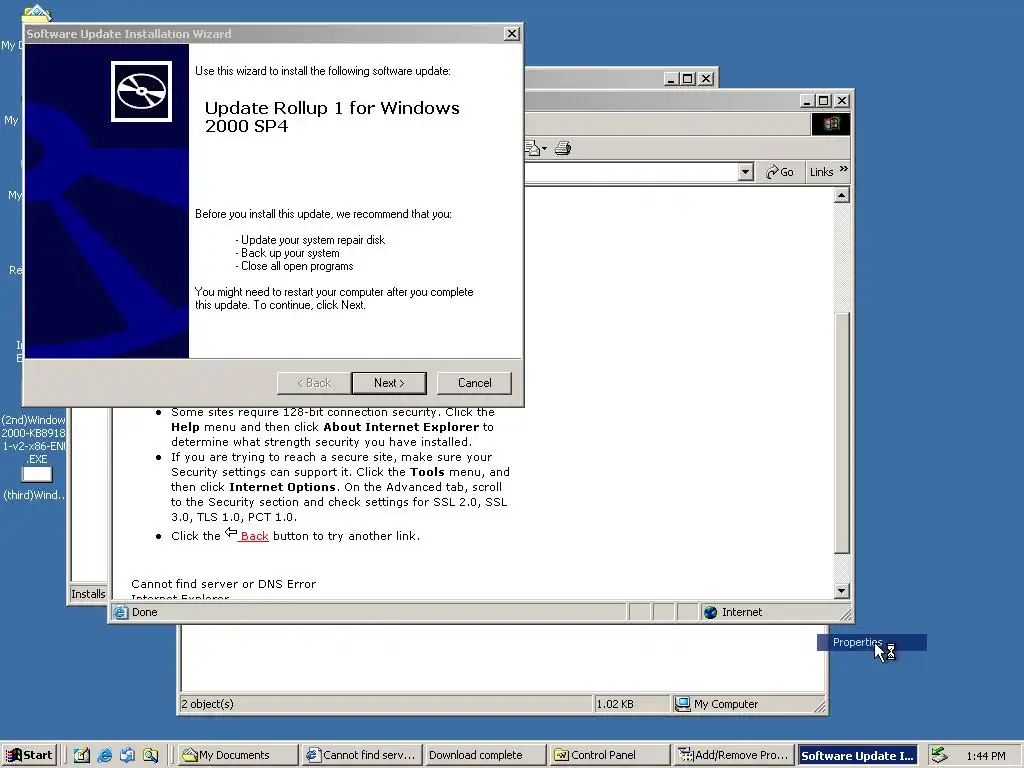Follow the Back link on the error page

point(254,536)
